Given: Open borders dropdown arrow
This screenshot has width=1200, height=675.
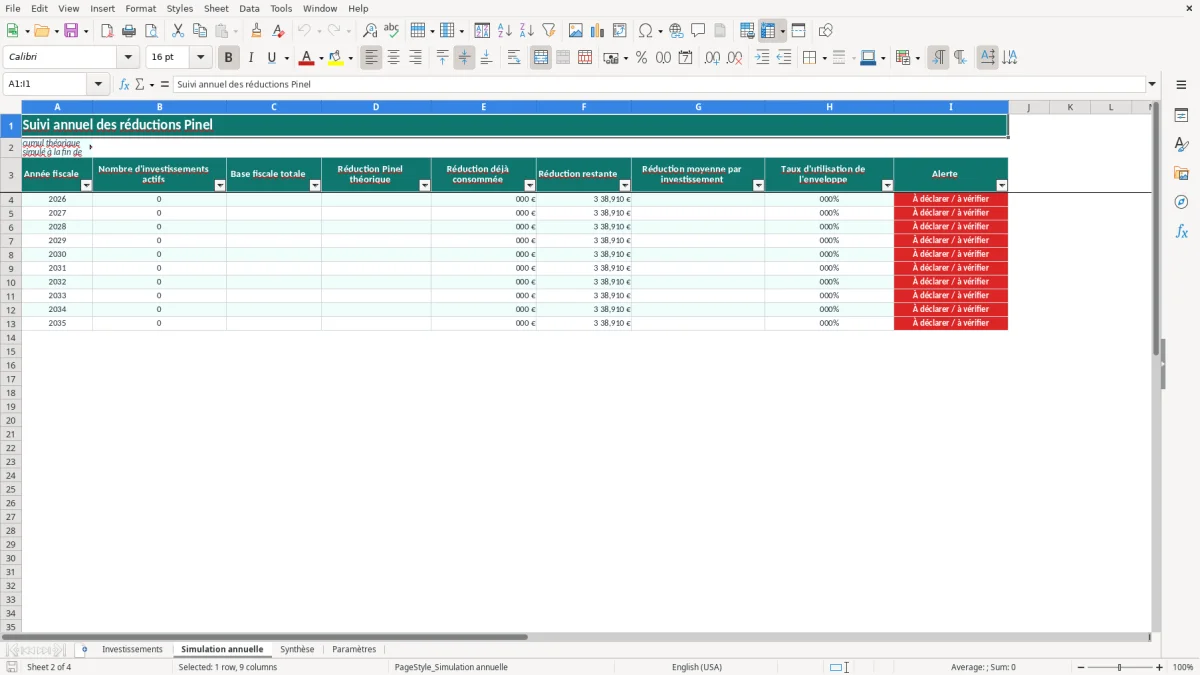Looking at the screenshot, I should coord(823,58).
